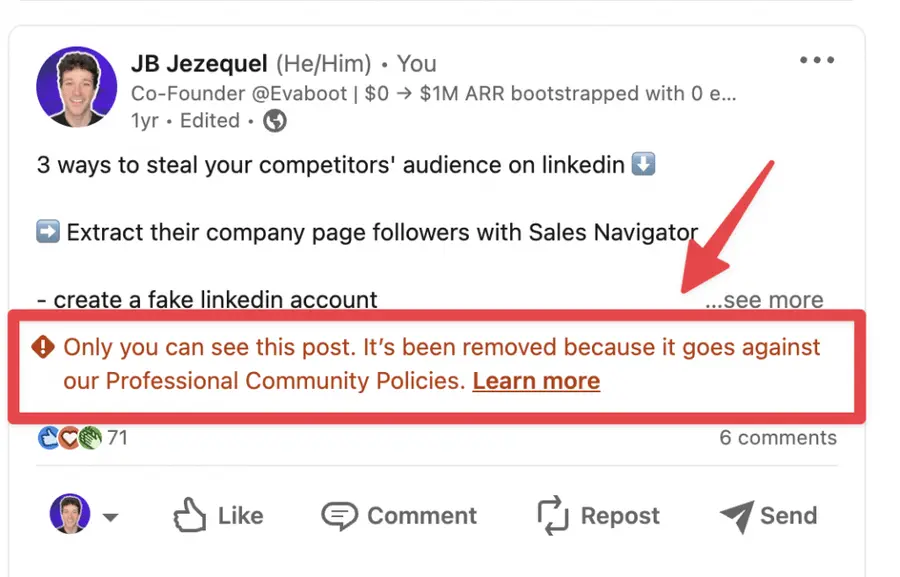
Task: Click the Send paper plane icon
Action: [x=738, y=515]
